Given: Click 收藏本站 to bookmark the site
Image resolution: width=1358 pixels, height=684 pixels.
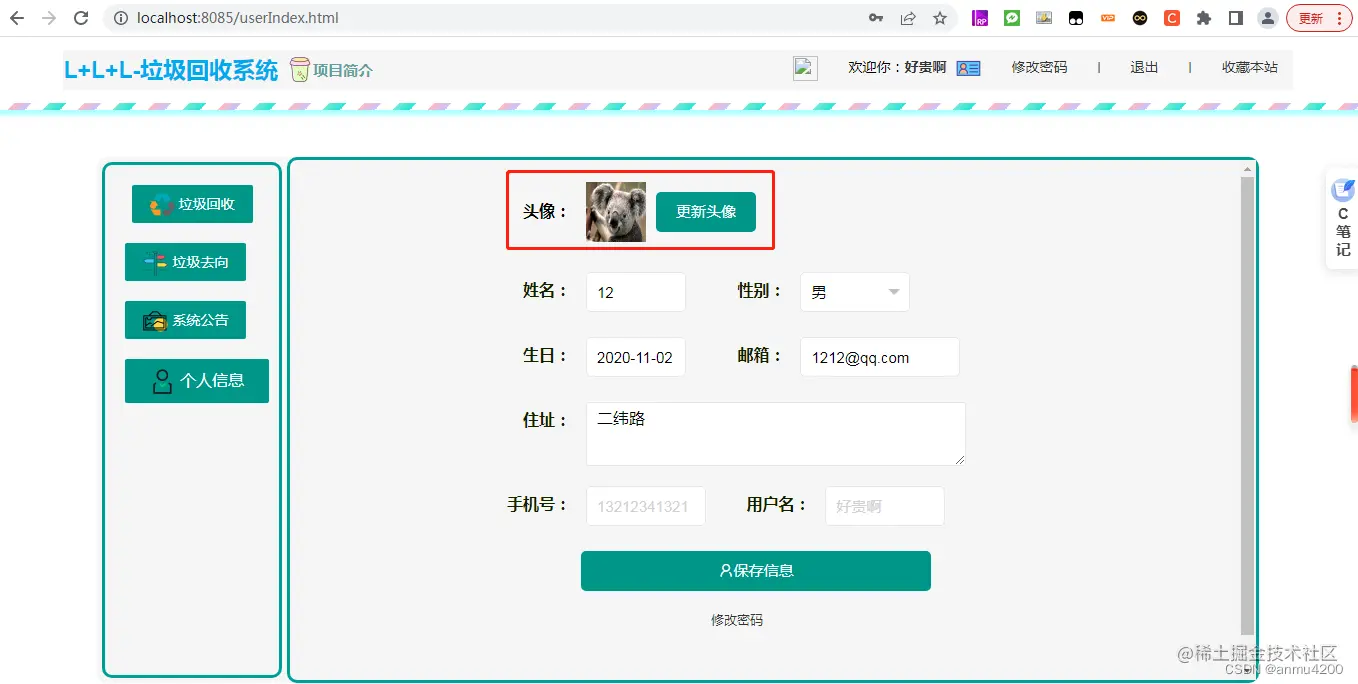Looking at the screenshot, I should tap(1250, 67).
